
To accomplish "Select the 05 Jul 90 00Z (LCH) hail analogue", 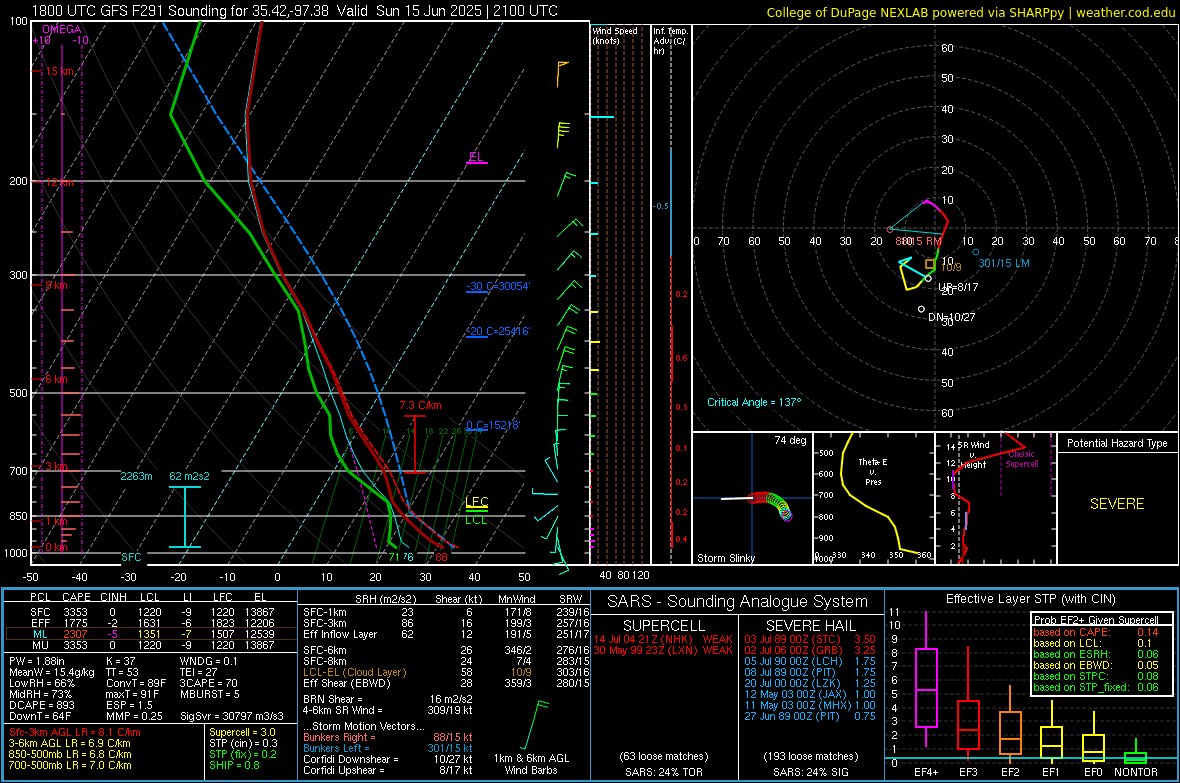I will (810, 662).
